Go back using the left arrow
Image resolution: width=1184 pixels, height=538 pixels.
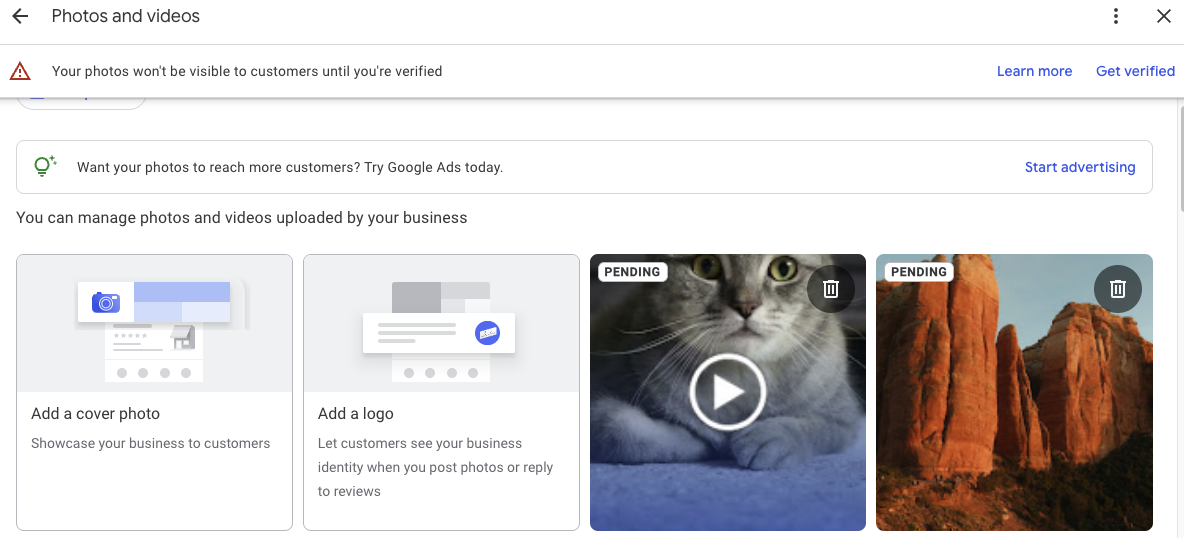(20, 17)
